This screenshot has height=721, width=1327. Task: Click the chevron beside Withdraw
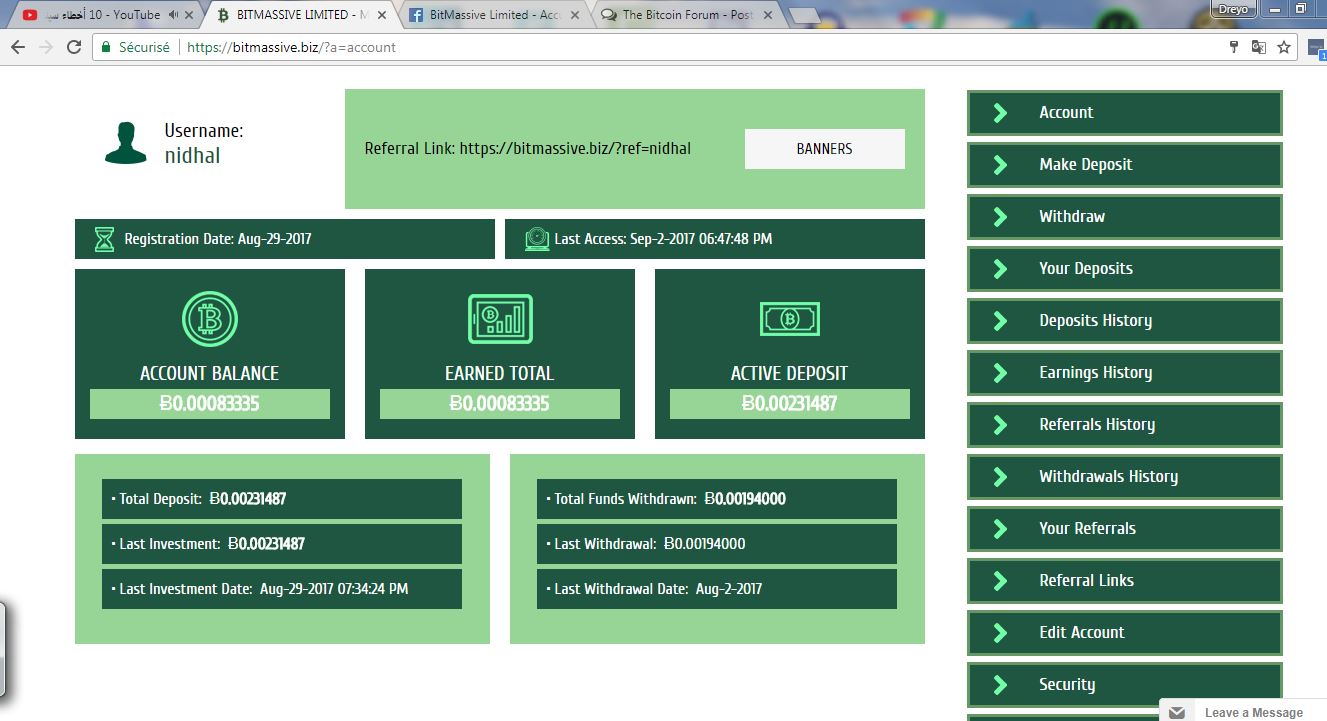point(1000,217)
